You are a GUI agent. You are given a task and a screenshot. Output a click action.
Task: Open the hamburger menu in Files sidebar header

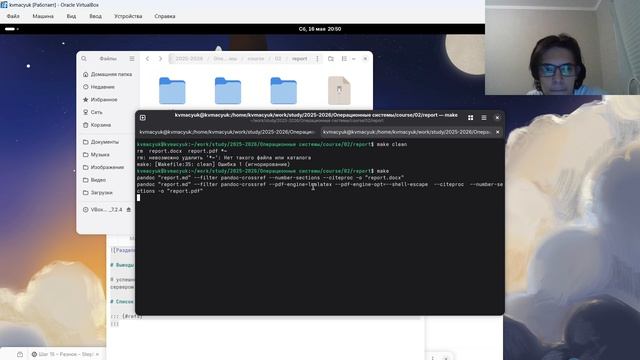tap(132, 59)
